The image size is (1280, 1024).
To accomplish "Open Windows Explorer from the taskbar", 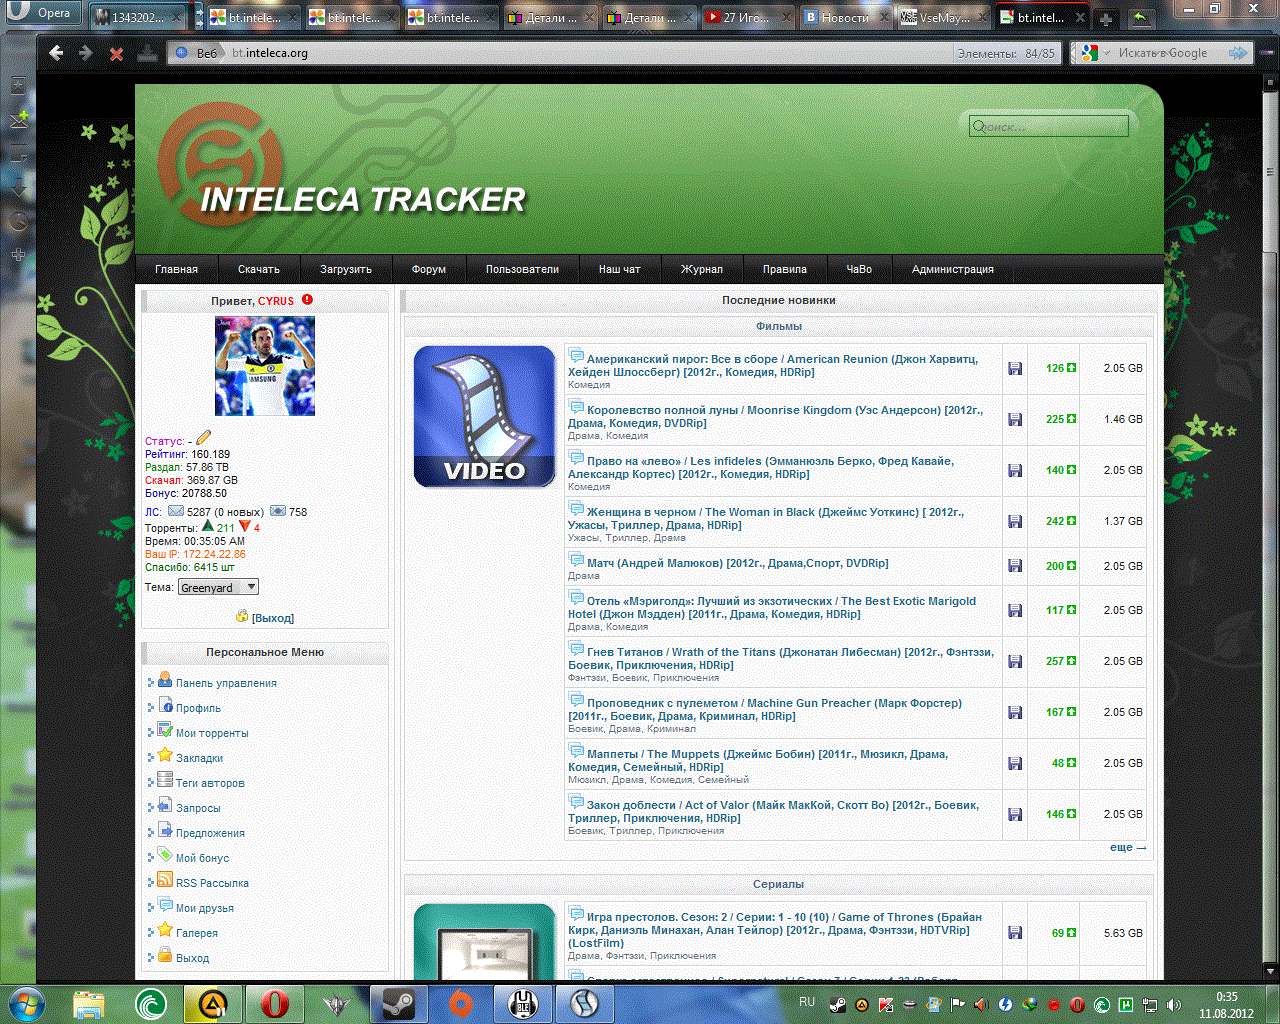I will (89, 1003).
